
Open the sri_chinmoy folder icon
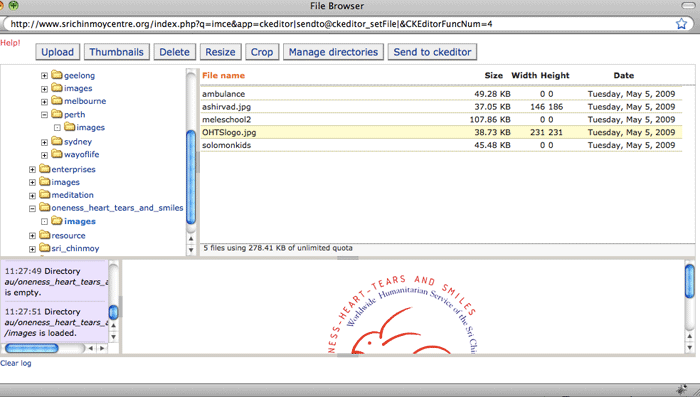point(45,247)
